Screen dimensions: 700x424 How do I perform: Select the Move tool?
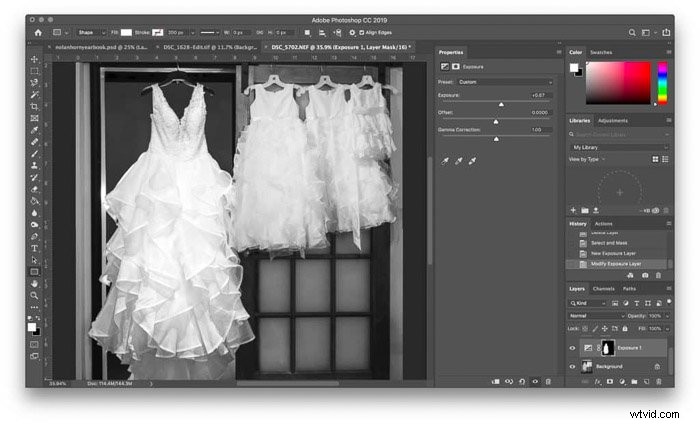pyautogui.click(x=34, y=59)
